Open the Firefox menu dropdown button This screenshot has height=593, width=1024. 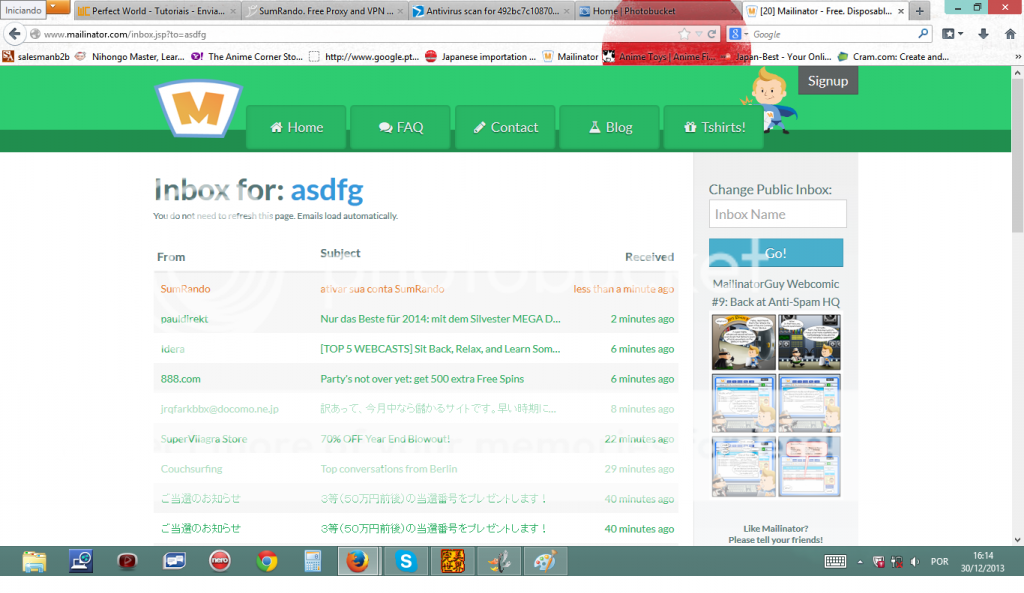point(57,7)
